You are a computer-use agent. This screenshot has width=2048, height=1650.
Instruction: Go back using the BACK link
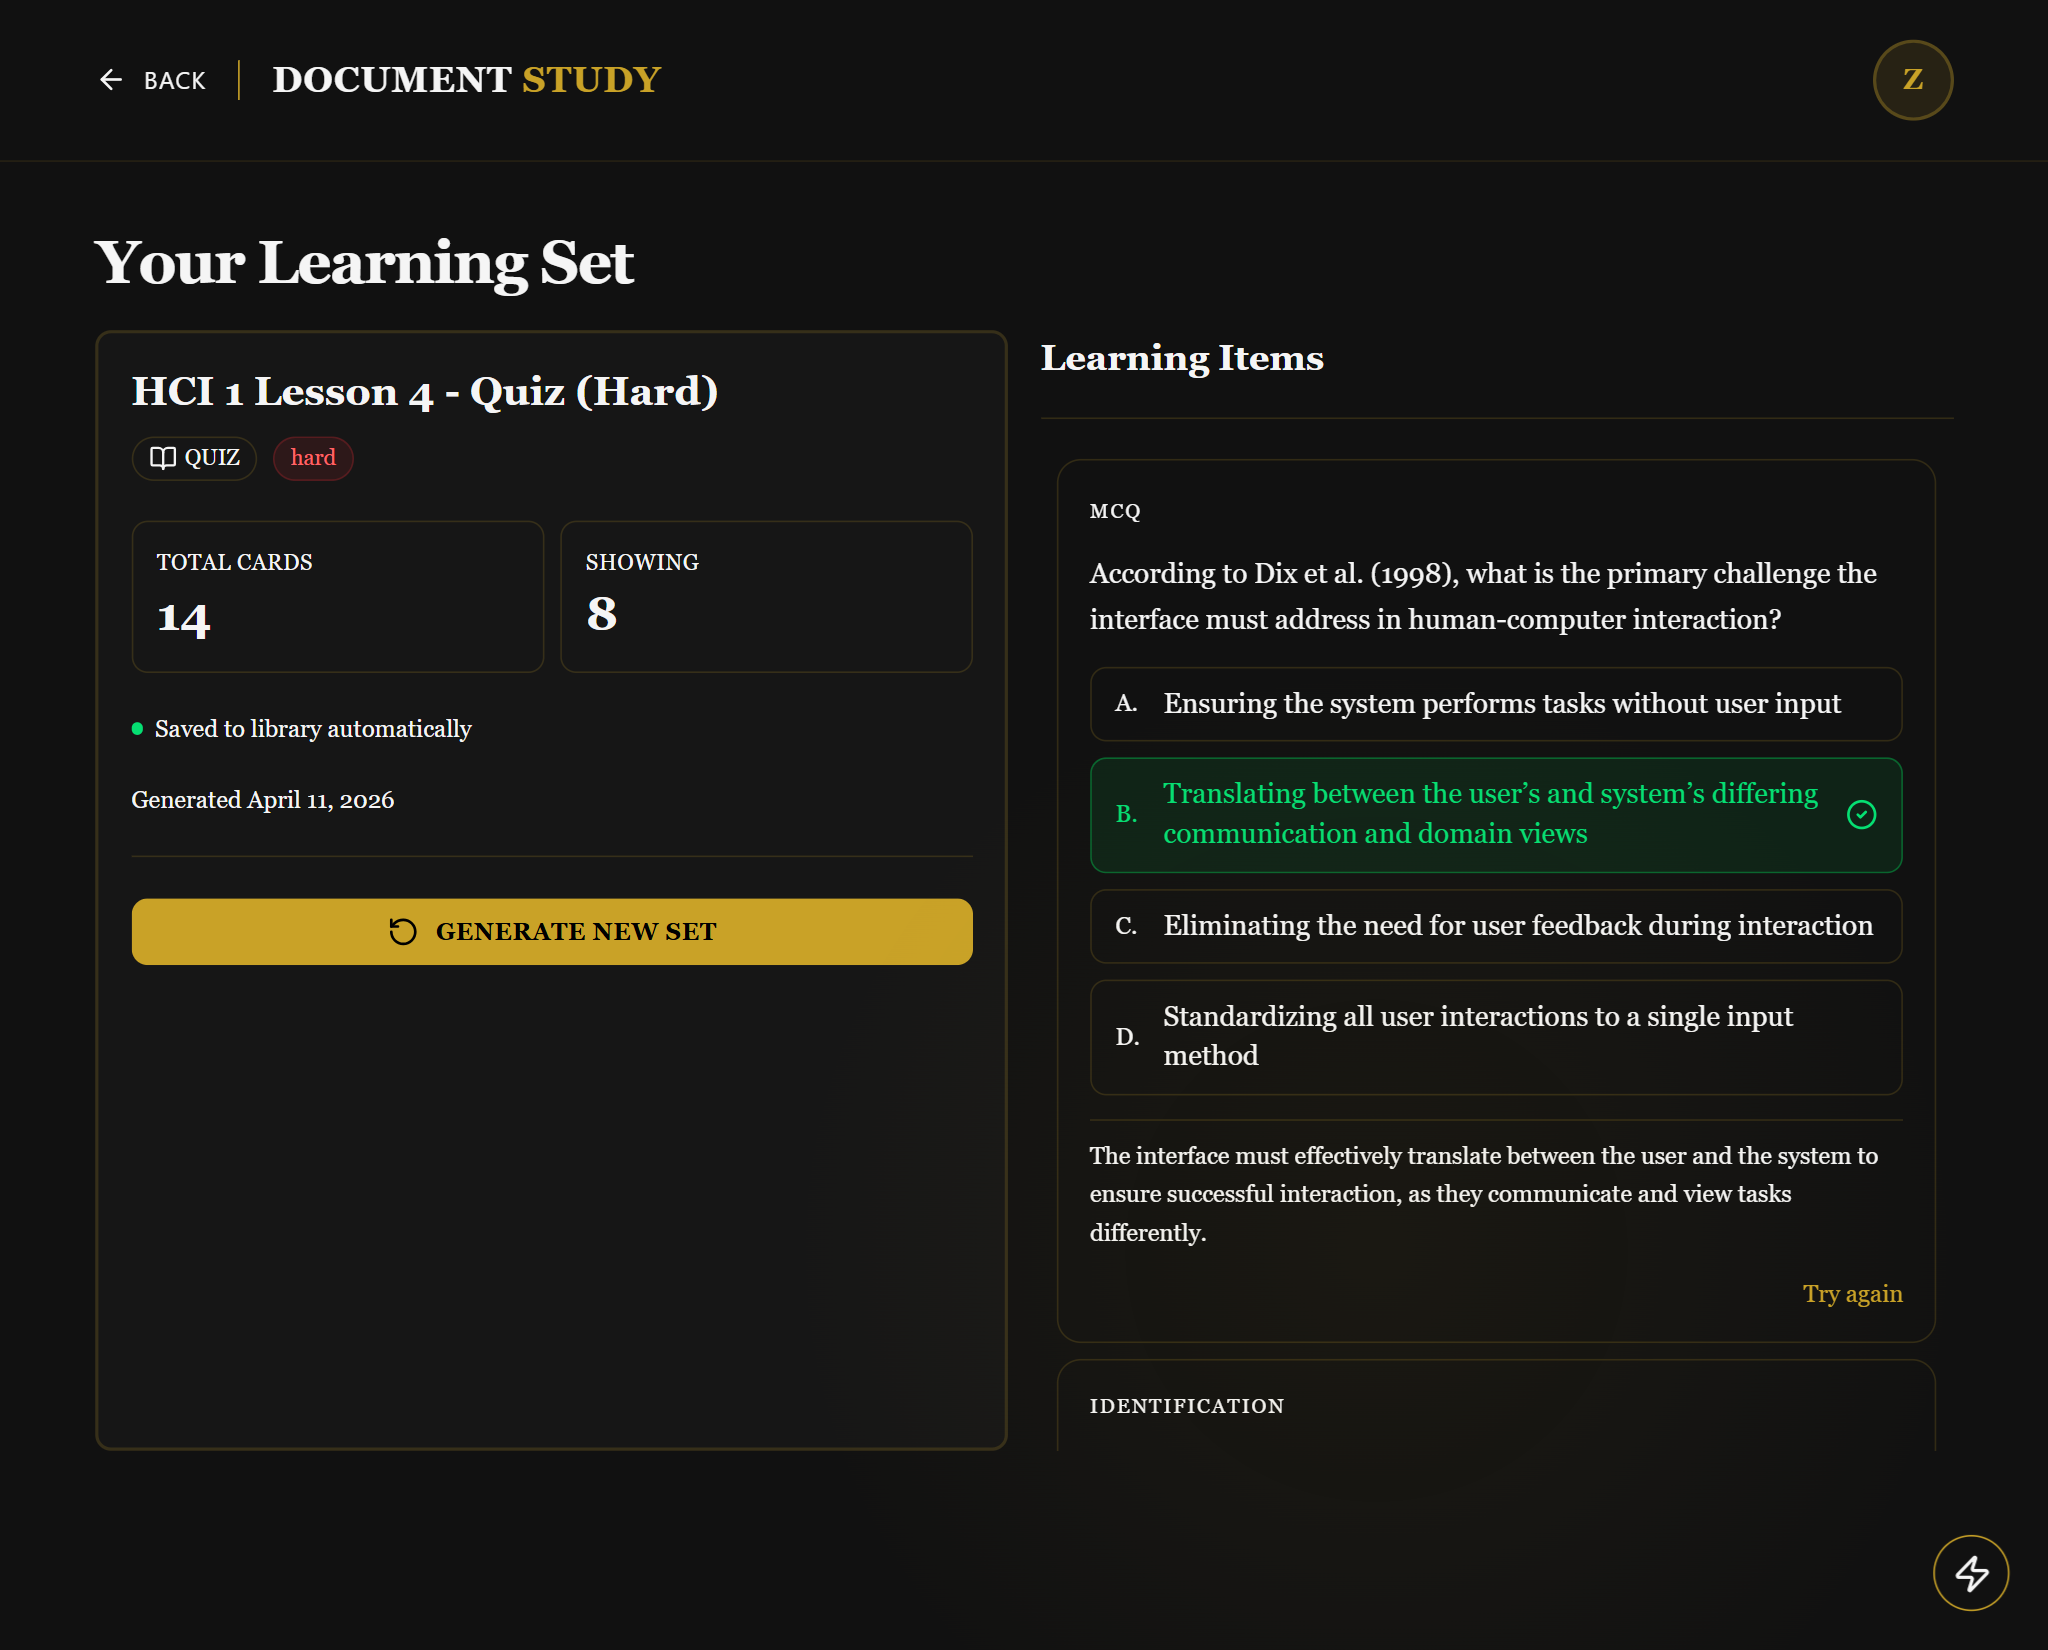[x=174, y=81]
